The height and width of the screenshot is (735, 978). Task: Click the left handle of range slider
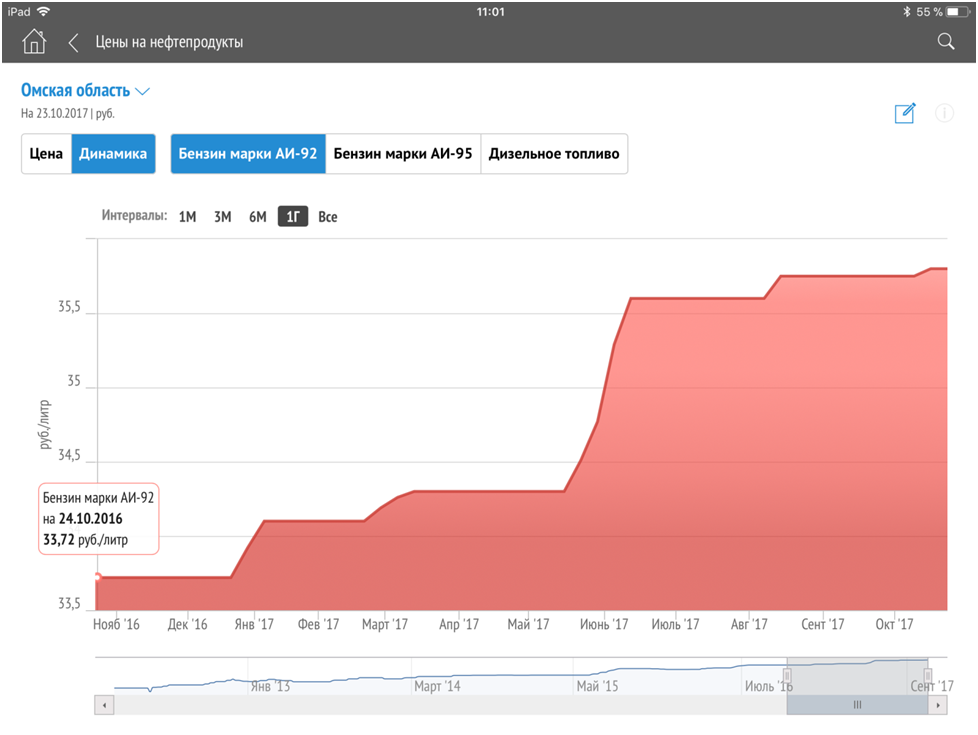[787, 679]
